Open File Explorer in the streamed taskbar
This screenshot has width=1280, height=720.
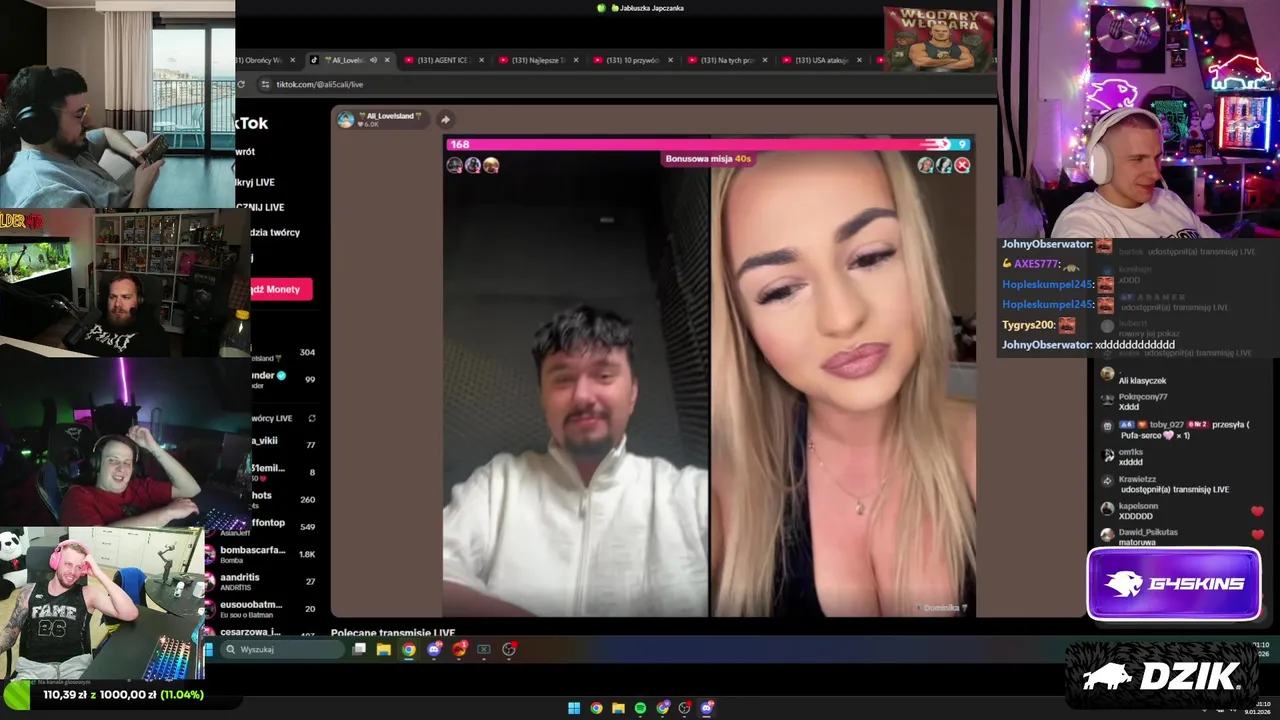(384, 649)
